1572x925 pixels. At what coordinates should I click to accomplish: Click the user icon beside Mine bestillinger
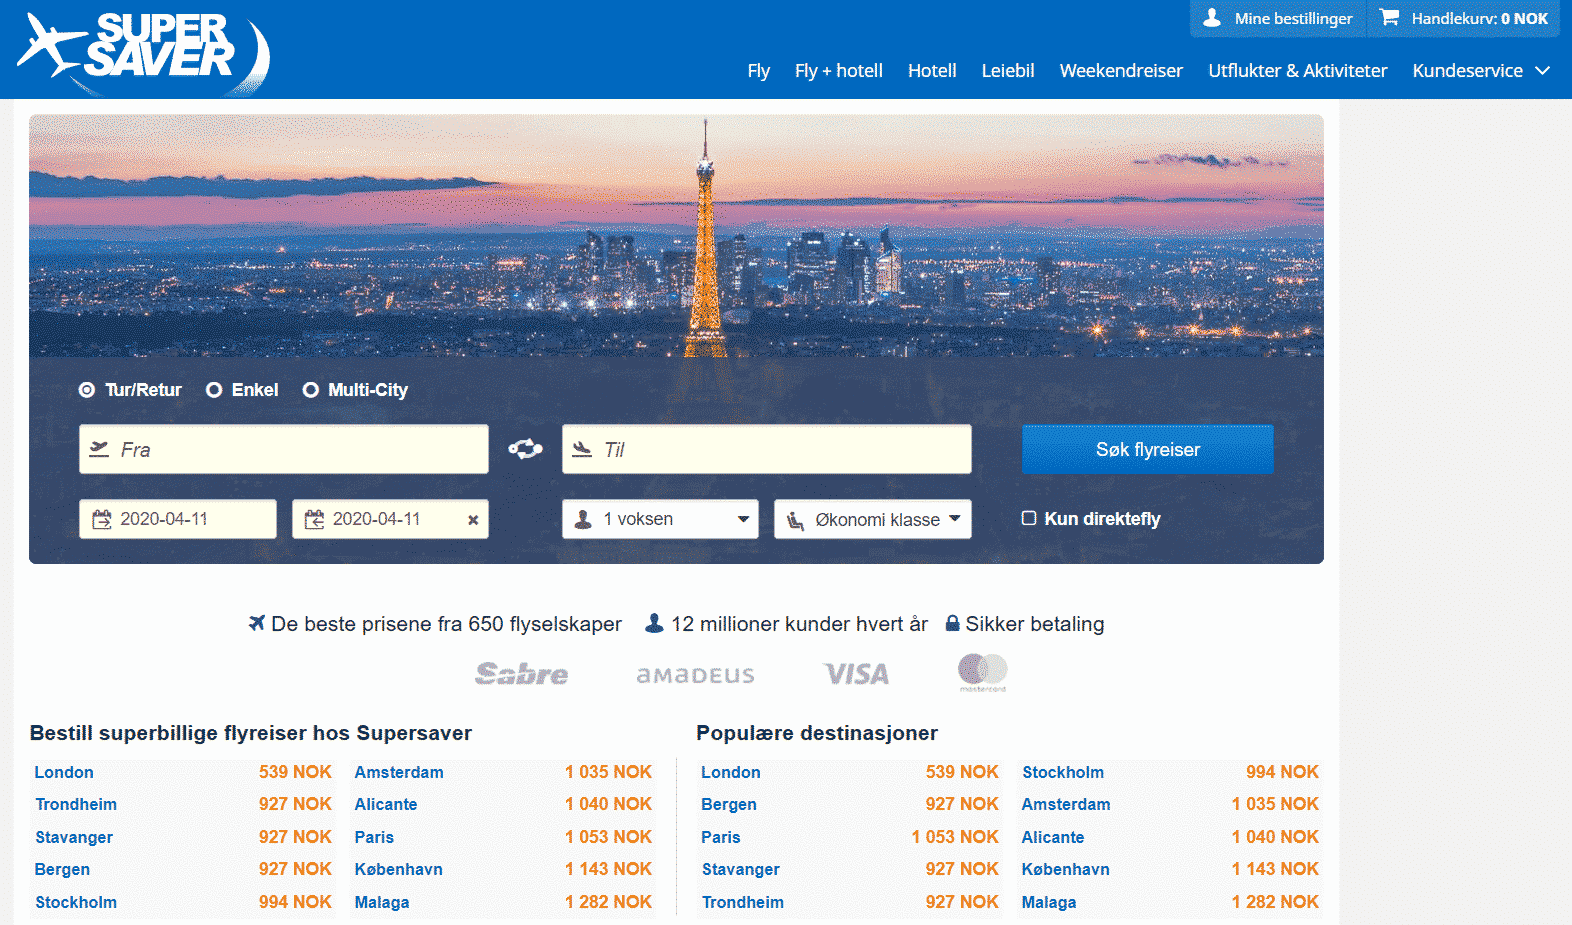pos(1212,17)
